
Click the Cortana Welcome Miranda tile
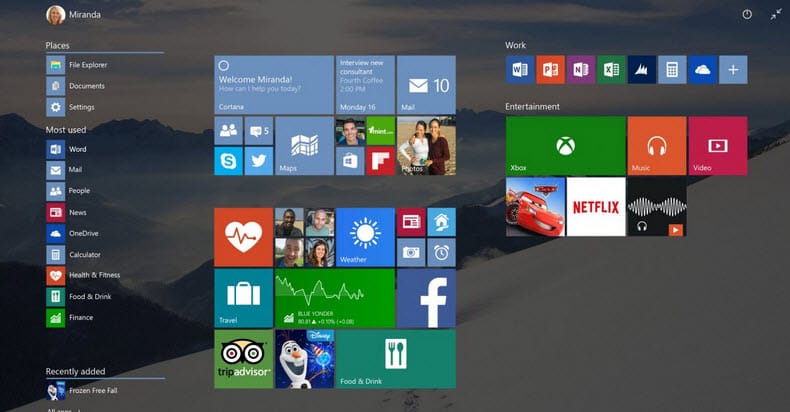(273, 85)
